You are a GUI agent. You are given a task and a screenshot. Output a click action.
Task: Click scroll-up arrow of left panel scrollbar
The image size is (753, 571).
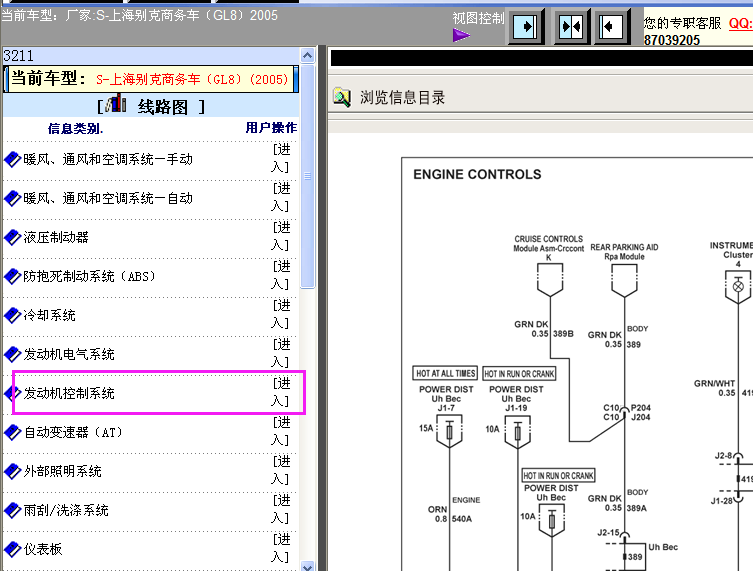[x=307, y=55]
